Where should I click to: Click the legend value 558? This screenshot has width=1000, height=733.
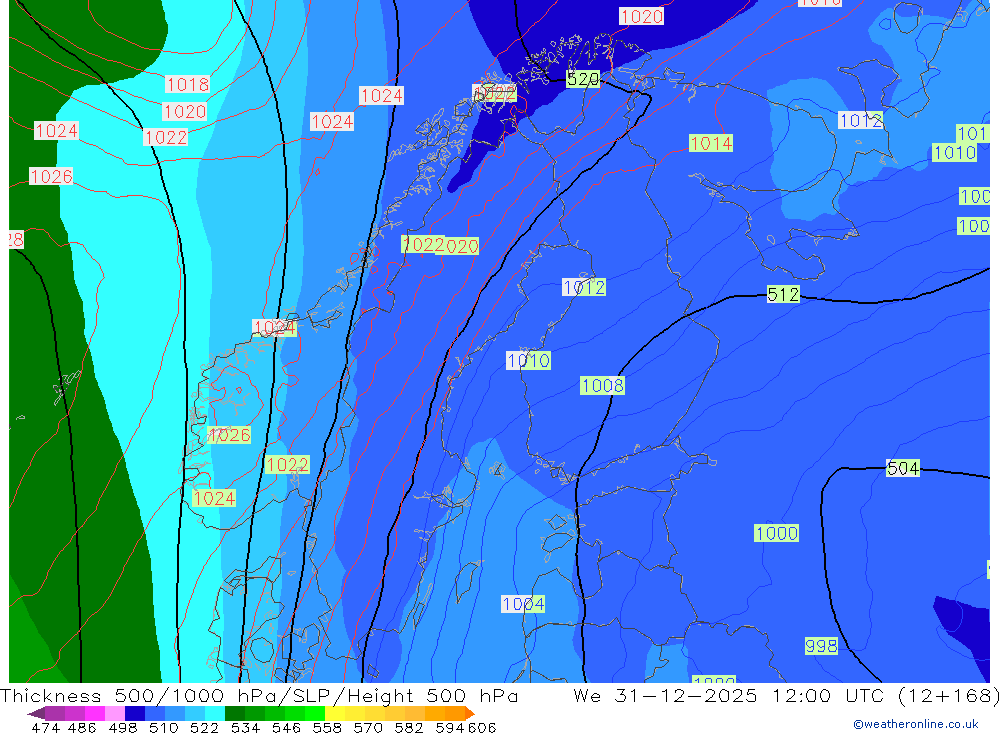tap(327, 727)
